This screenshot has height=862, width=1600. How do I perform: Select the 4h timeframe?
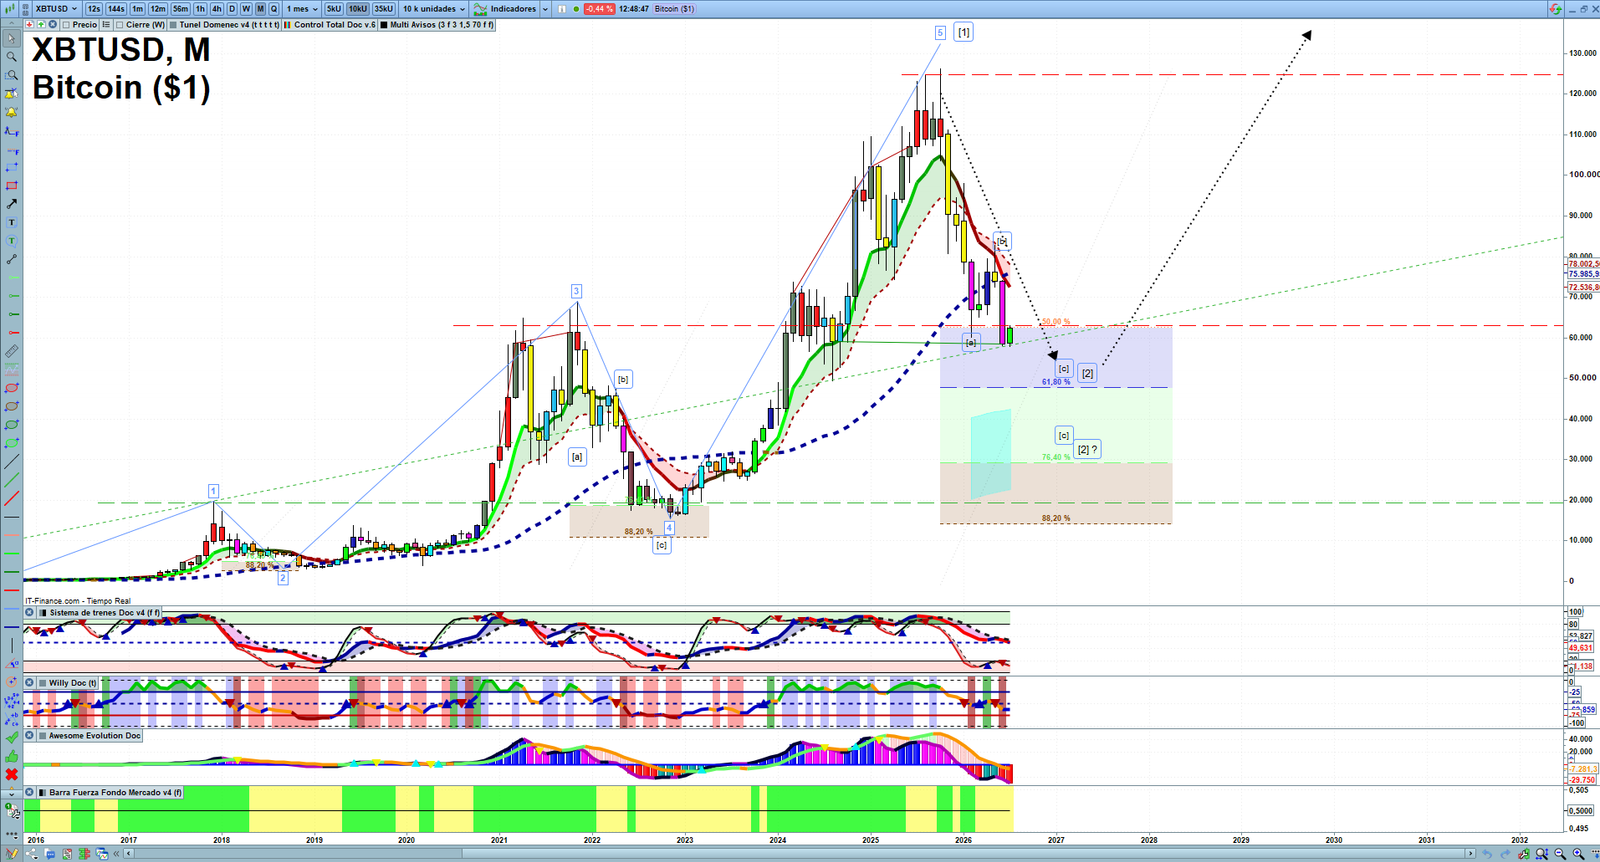(x=216, y=9)
